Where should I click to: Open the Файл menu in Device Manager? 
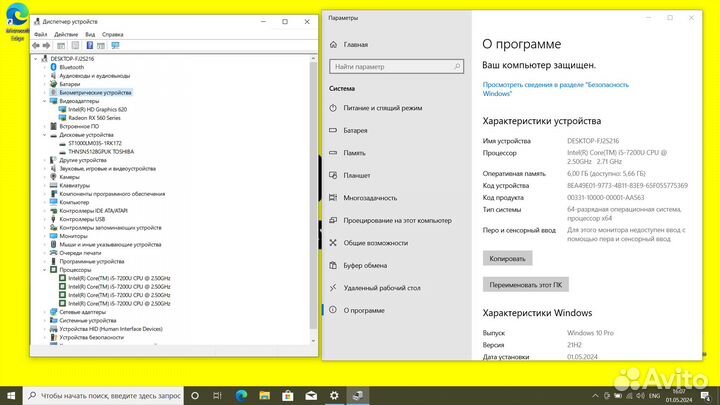tap(40, 34)
